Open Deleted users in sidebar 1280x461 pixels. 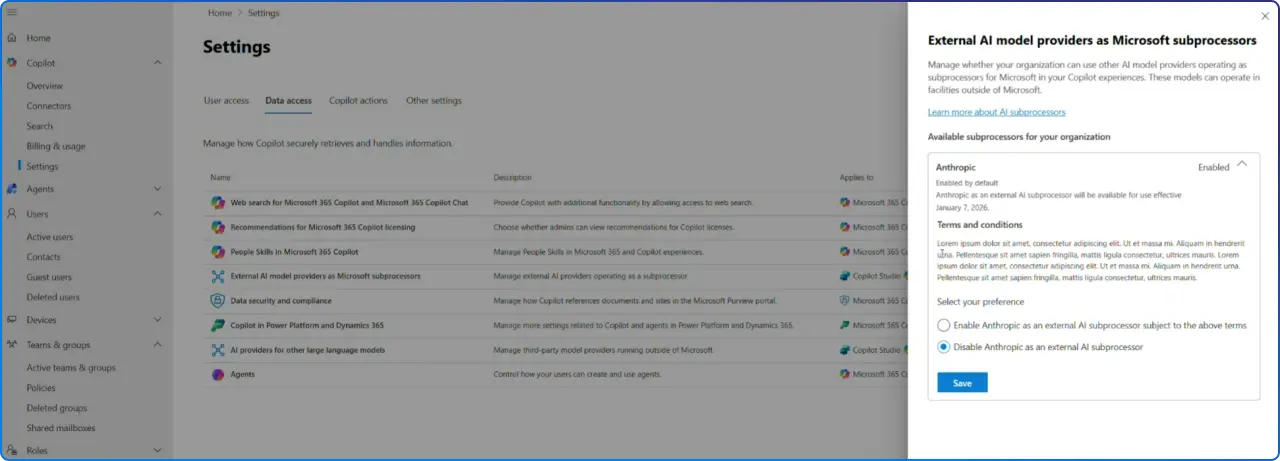point(53,297)
